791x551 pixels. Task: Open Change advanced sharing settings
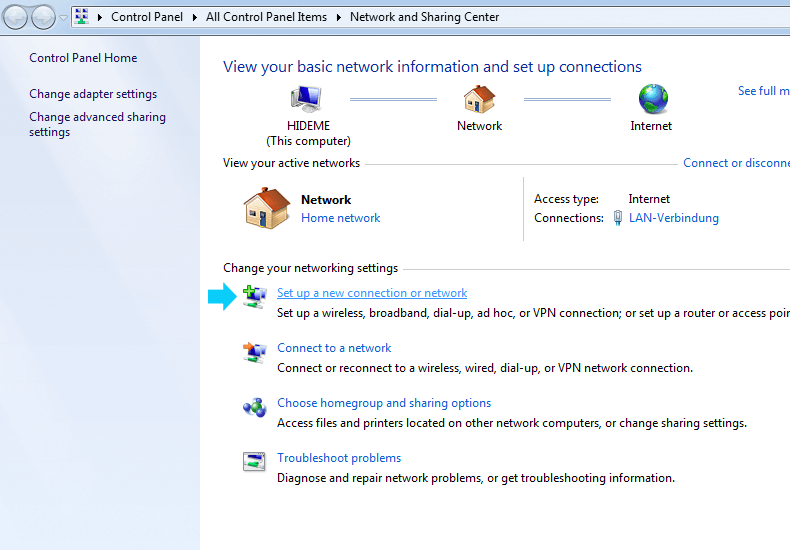tap(97, 124)
